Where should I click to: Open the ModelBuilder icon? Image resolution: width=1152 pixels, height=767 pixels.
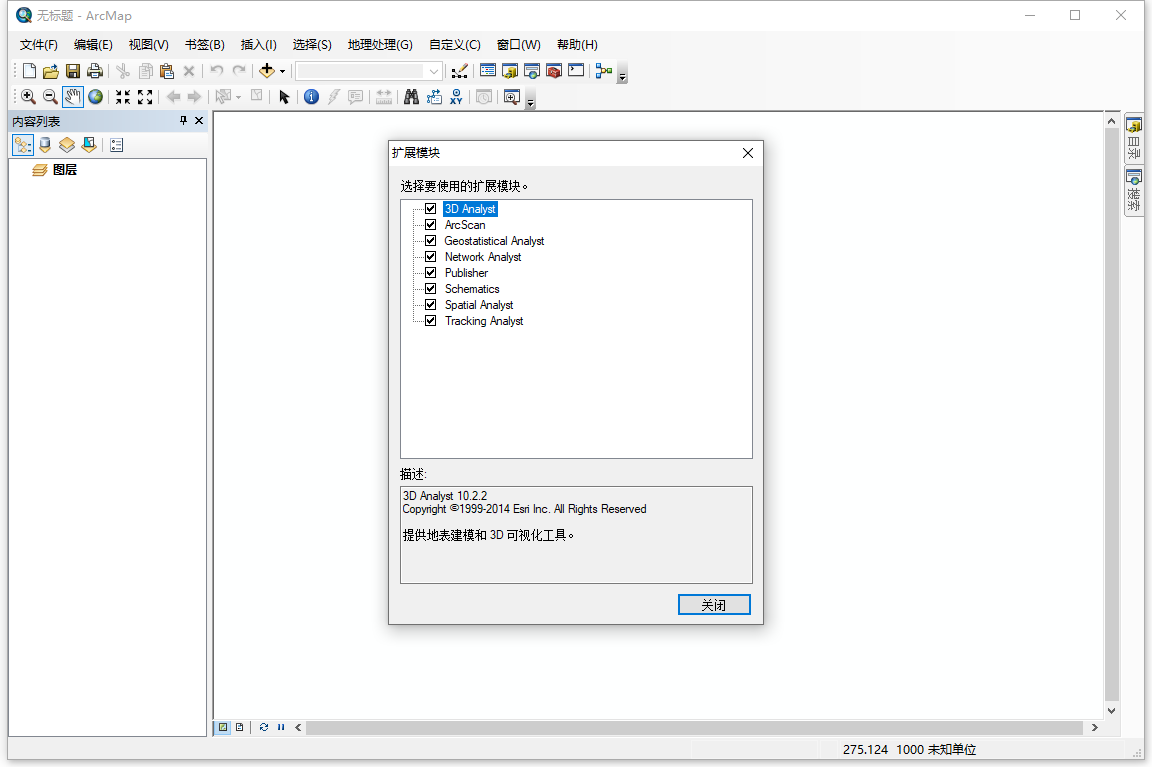[x=604, y=71]
